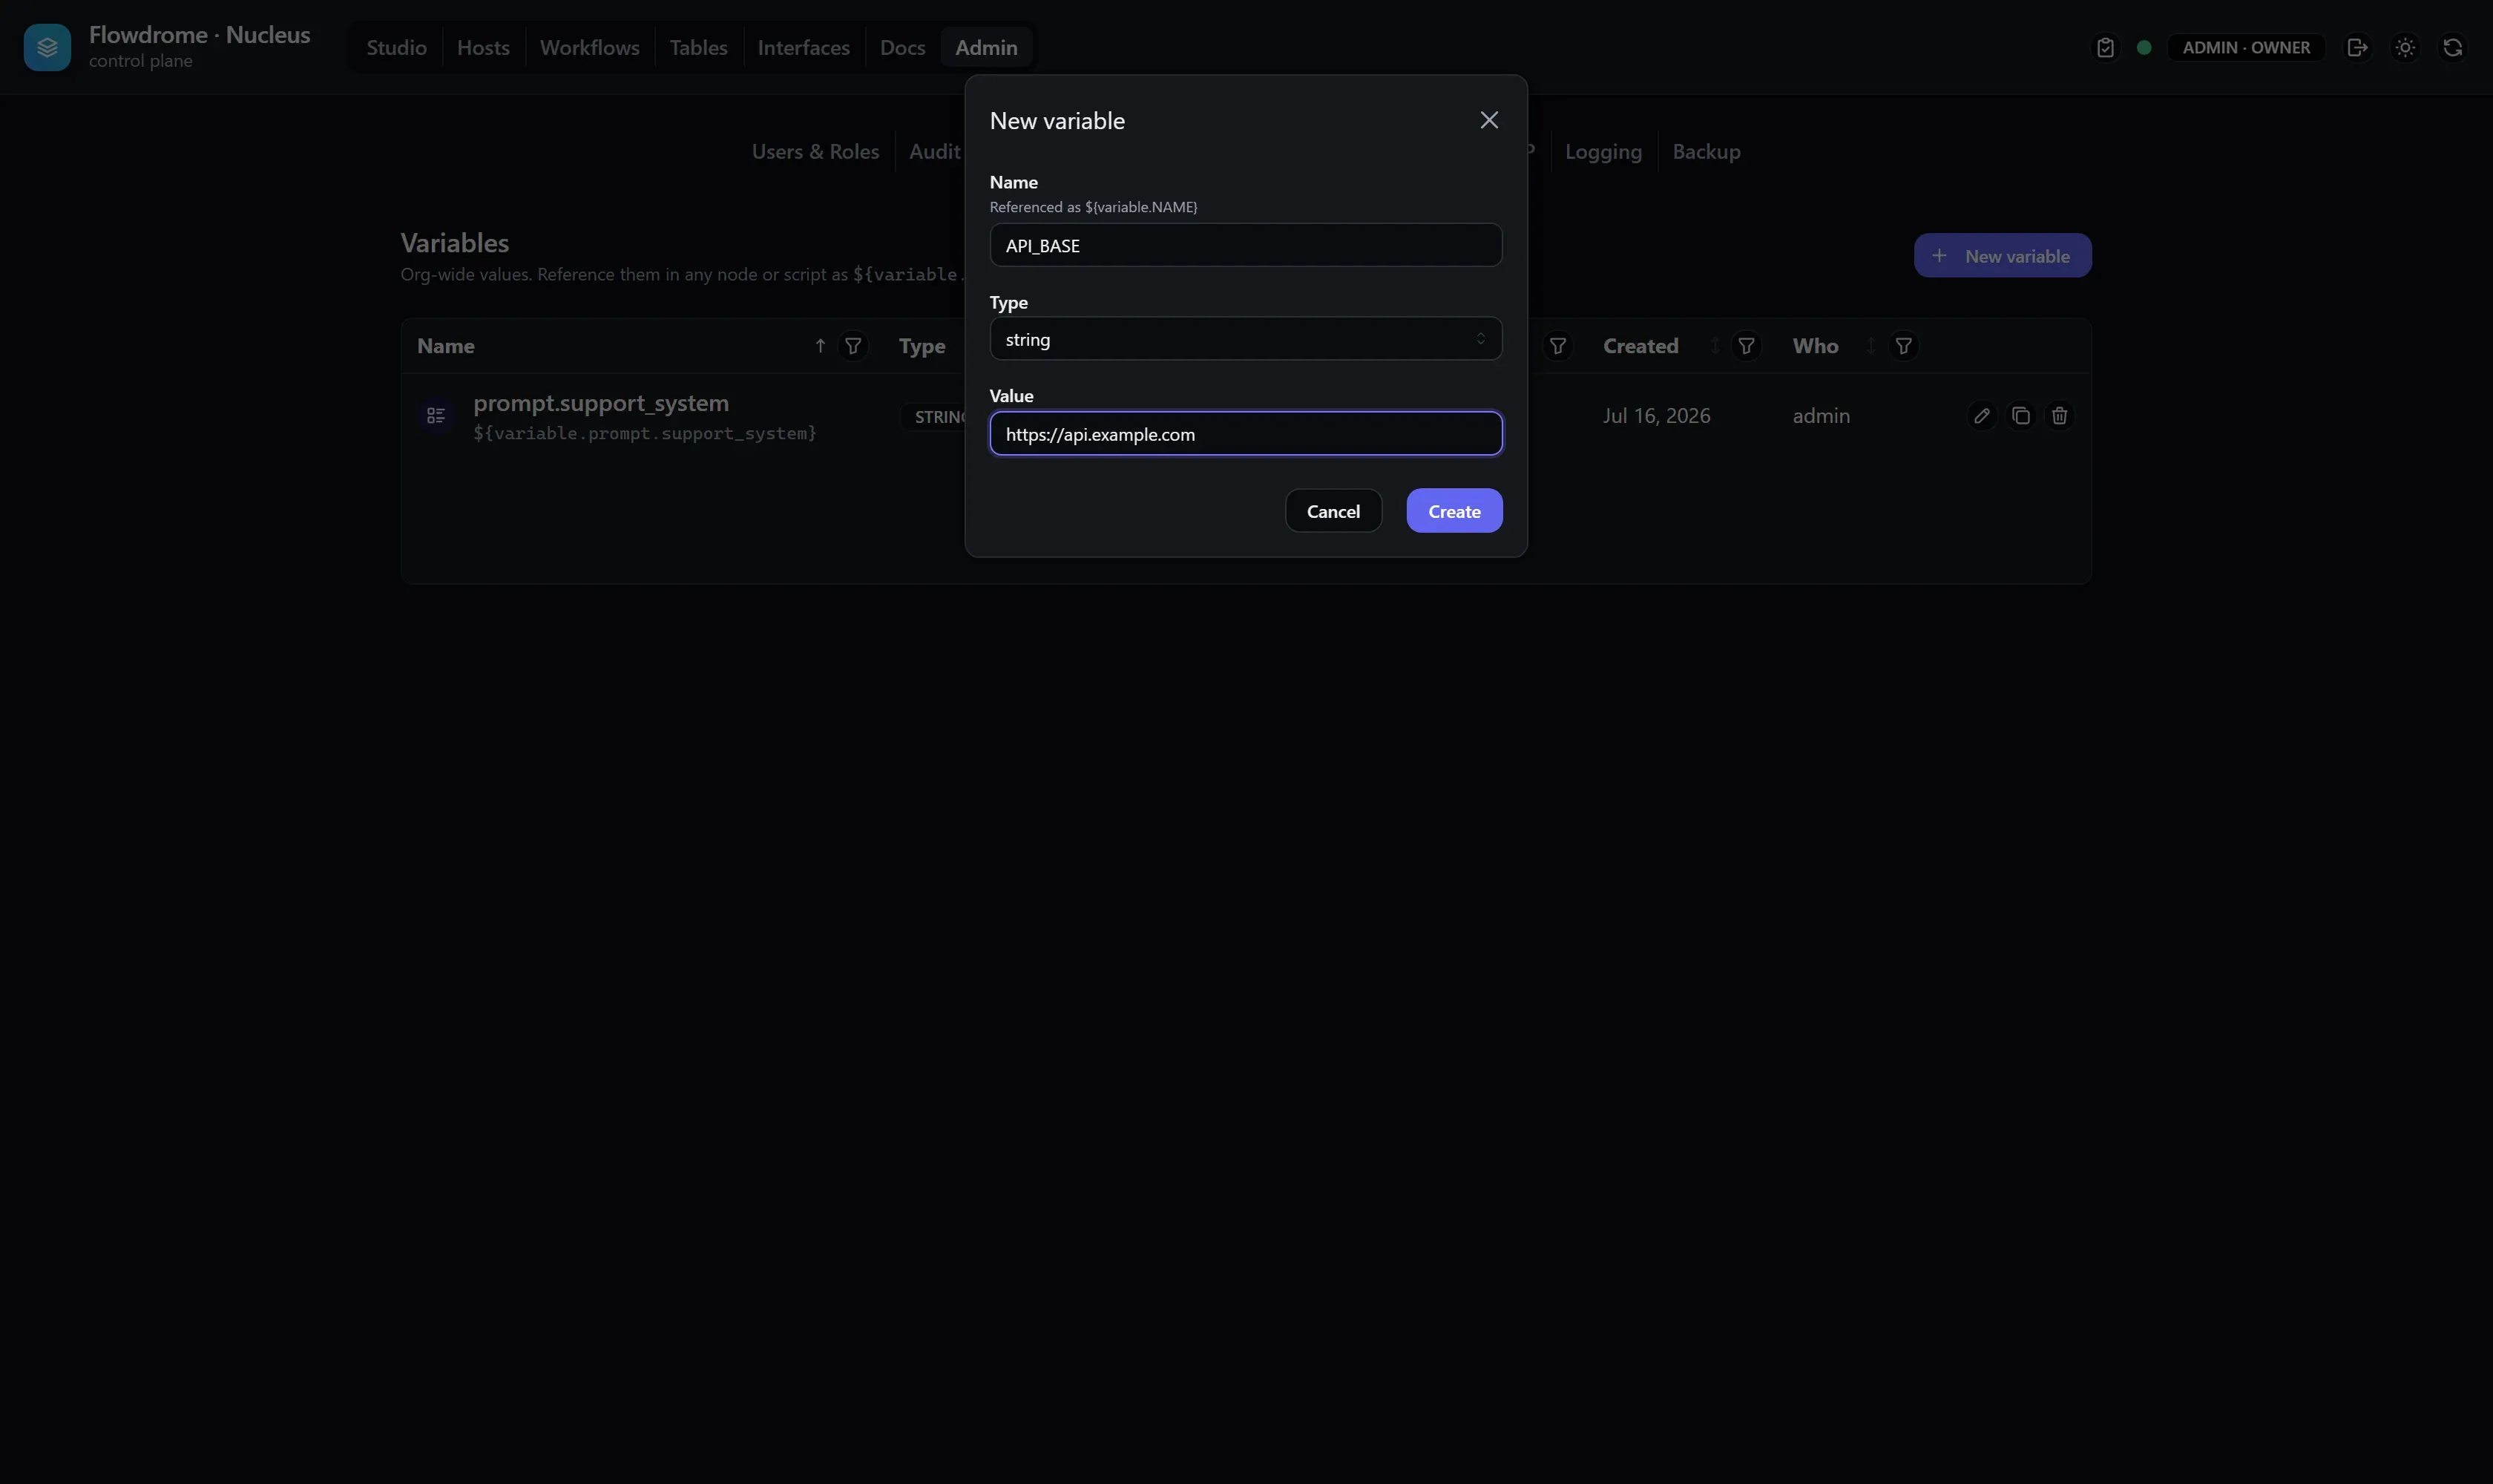Focus the Value field with https://api.example.com
This screenshot has width=2493, height=1484.
[1245, 434]
